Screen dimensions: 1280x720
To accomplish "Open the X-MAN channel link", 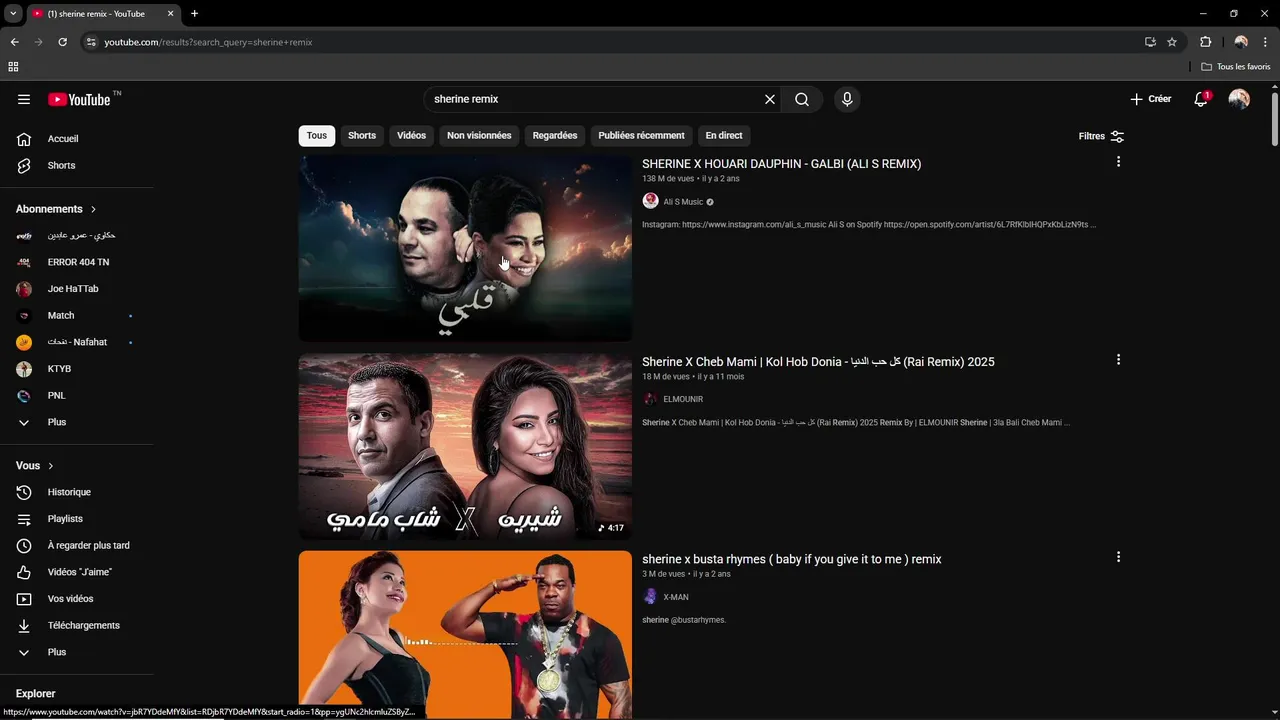I will [676, 597].
